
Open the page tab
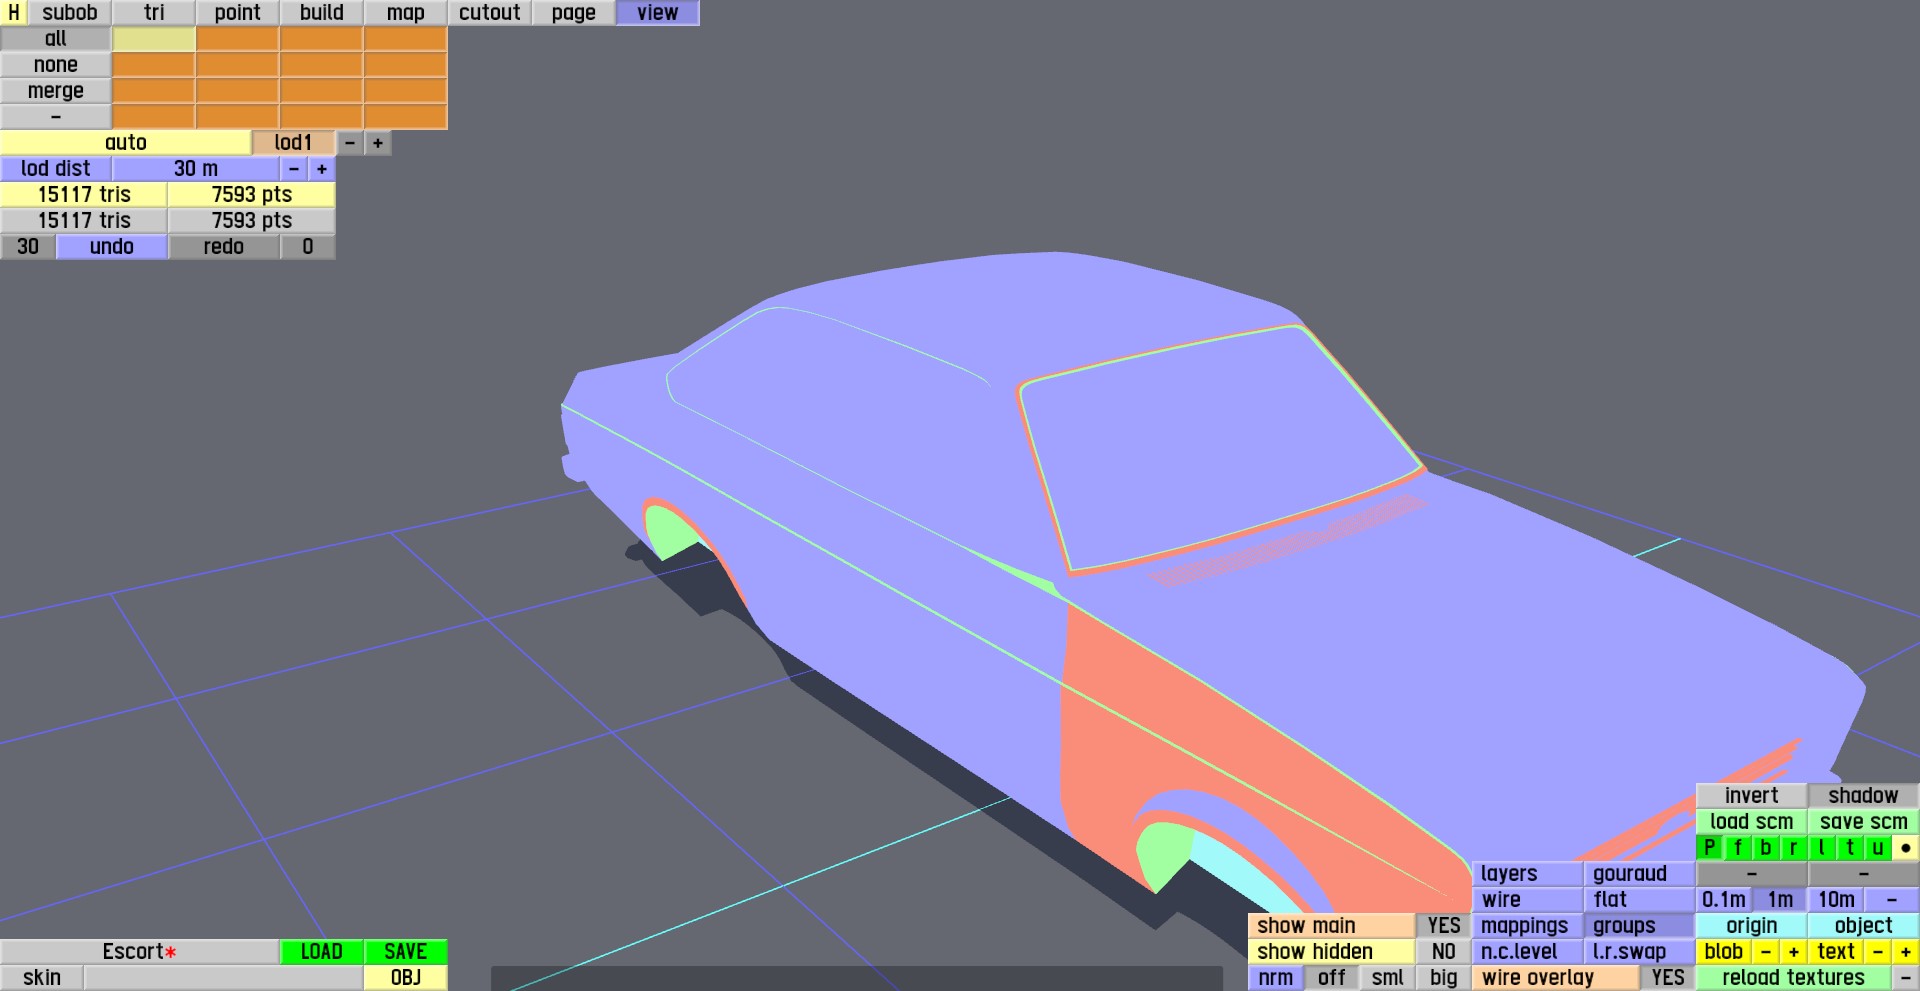point(574,13)
